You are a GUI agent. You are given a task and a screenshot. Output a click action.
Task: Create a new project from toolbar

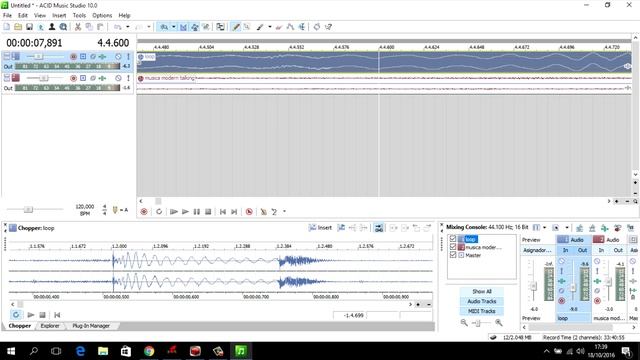[7, 27]
